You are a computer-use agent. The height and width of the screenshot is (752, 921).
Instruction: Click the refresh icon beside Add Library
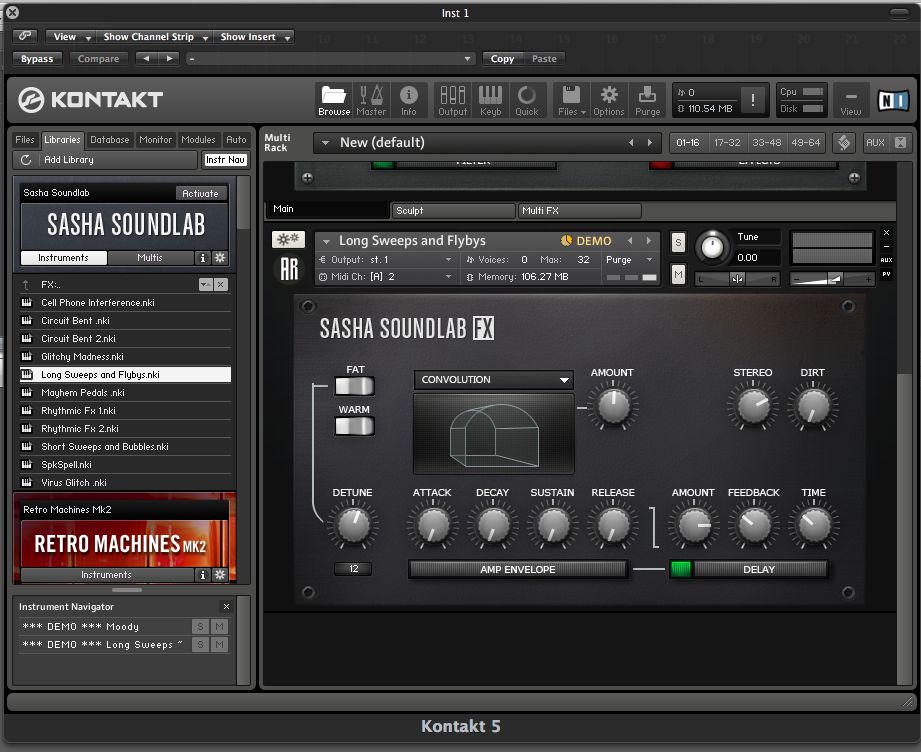tap(26, 160)
